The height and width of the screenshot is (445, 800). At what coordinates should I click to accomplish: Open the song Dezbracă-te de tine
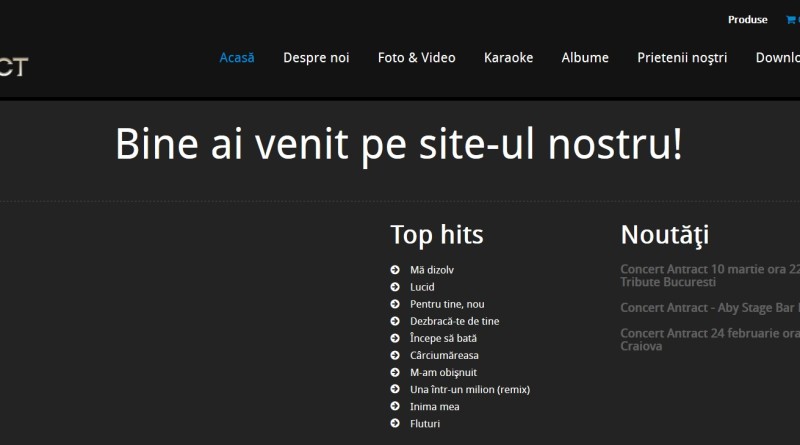(x=454, y=321)
